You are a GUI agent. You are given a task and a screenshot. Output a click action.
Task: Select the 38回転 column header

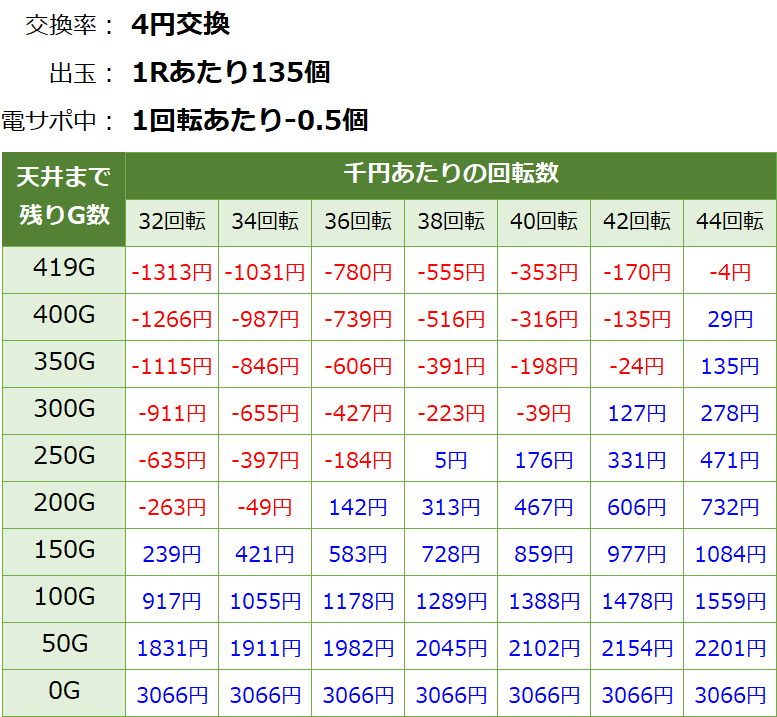(451, 222)
